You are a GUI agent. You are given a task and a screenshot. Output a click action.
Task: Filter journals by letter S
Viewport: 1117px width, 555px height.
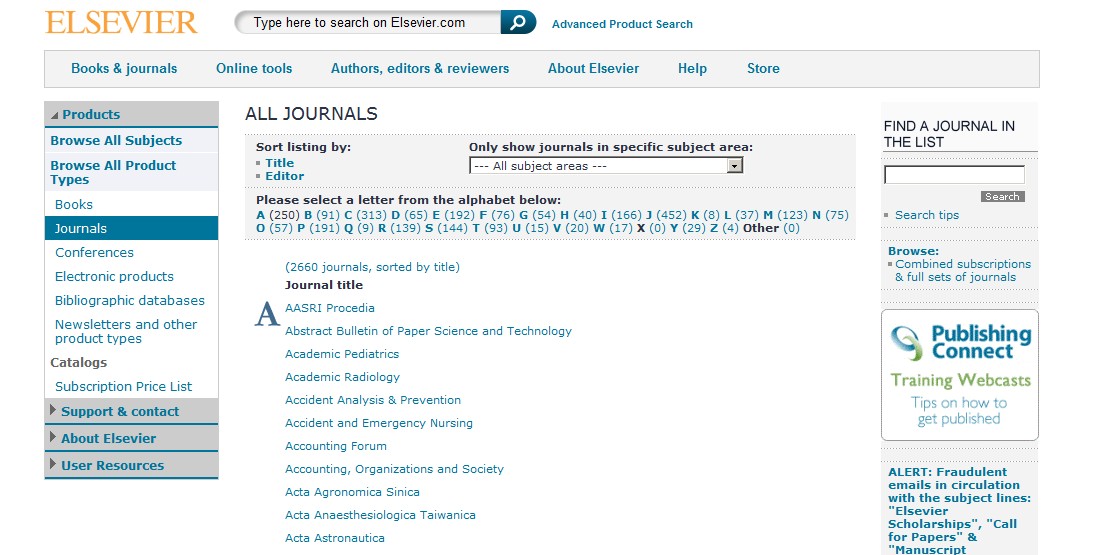click(429, 228)
